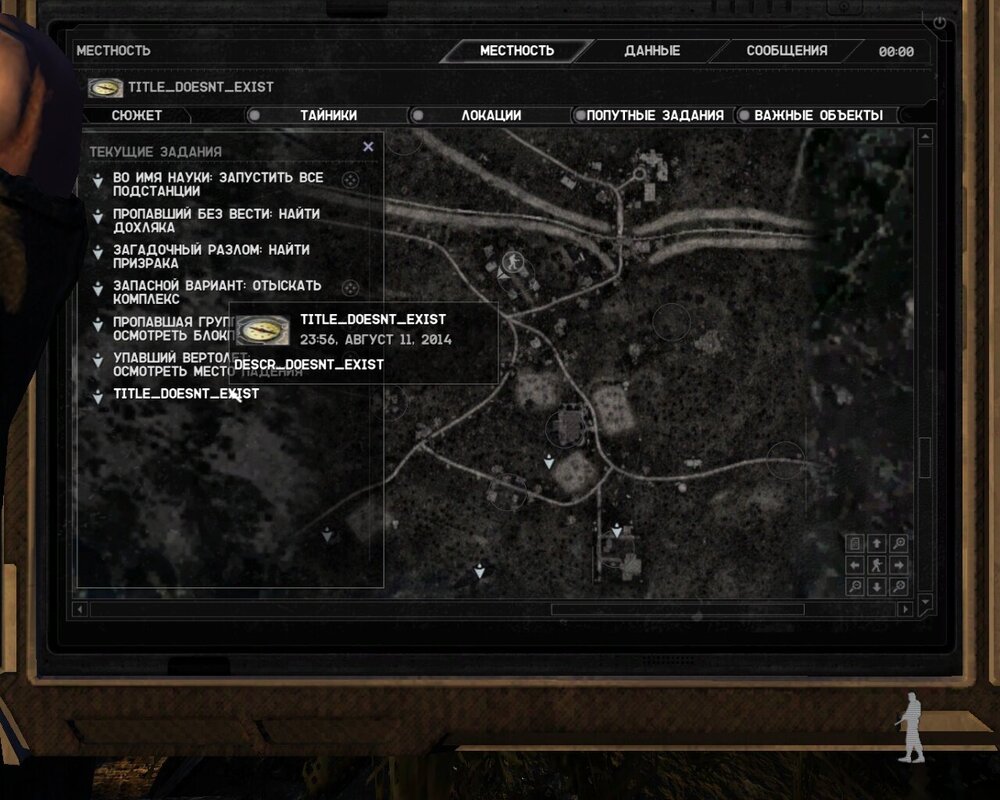The height and width of the screenshot is (800, 1000).
Task: Click map horizontal scrollbar left arrow
Action: point(80,609)
